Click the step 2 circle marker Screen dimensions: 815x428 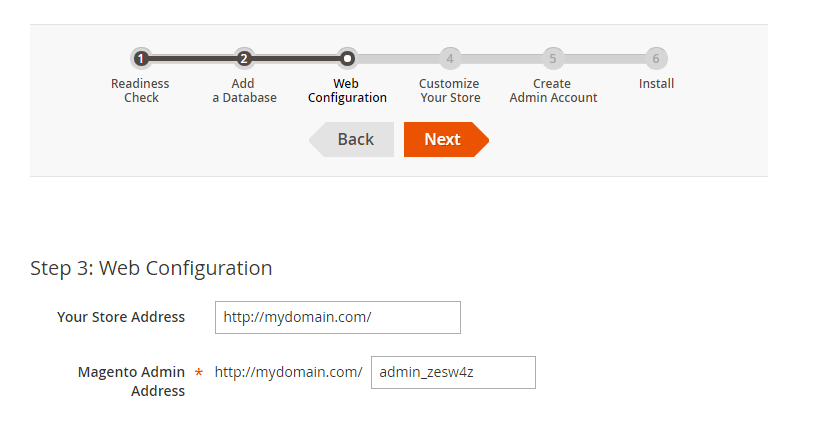(244, 58)
